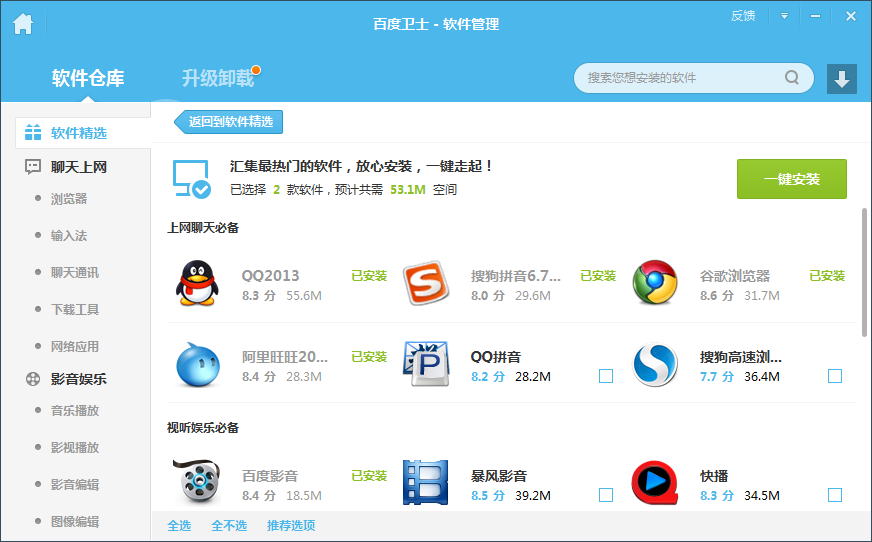
Task: Open the download manager arrow icon
Action: click(x=842, y=79)
